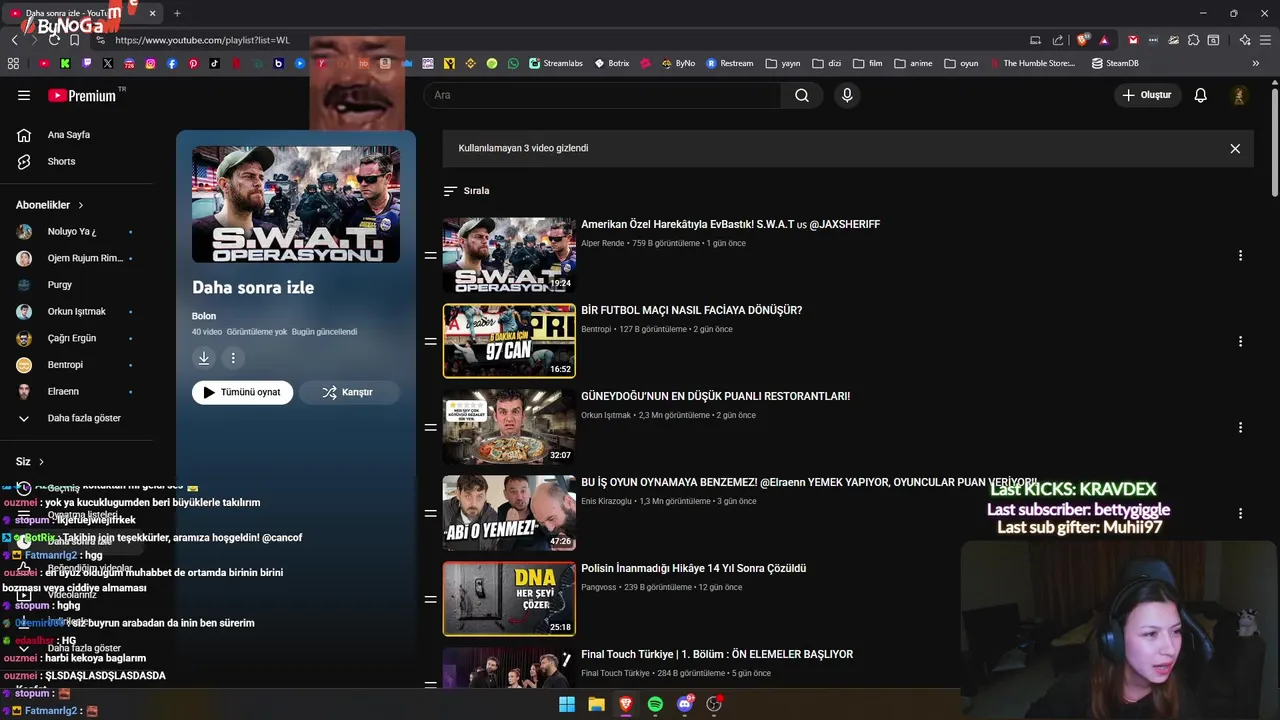Dismiss the 'Kullanılamayan 3 video gizlendi' banner

click(1235, 148)
